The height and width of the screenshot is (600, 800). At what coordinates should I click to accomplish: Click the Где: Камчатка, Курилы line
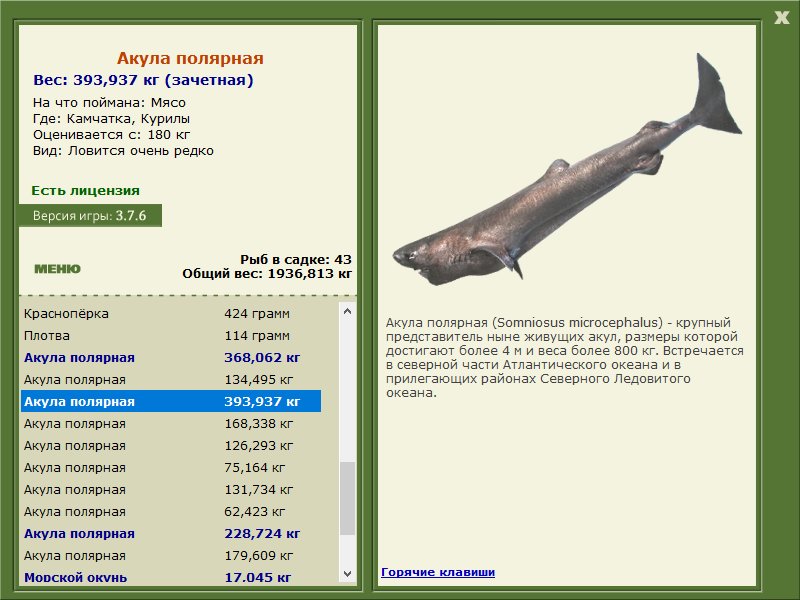(x=111, y=119)
